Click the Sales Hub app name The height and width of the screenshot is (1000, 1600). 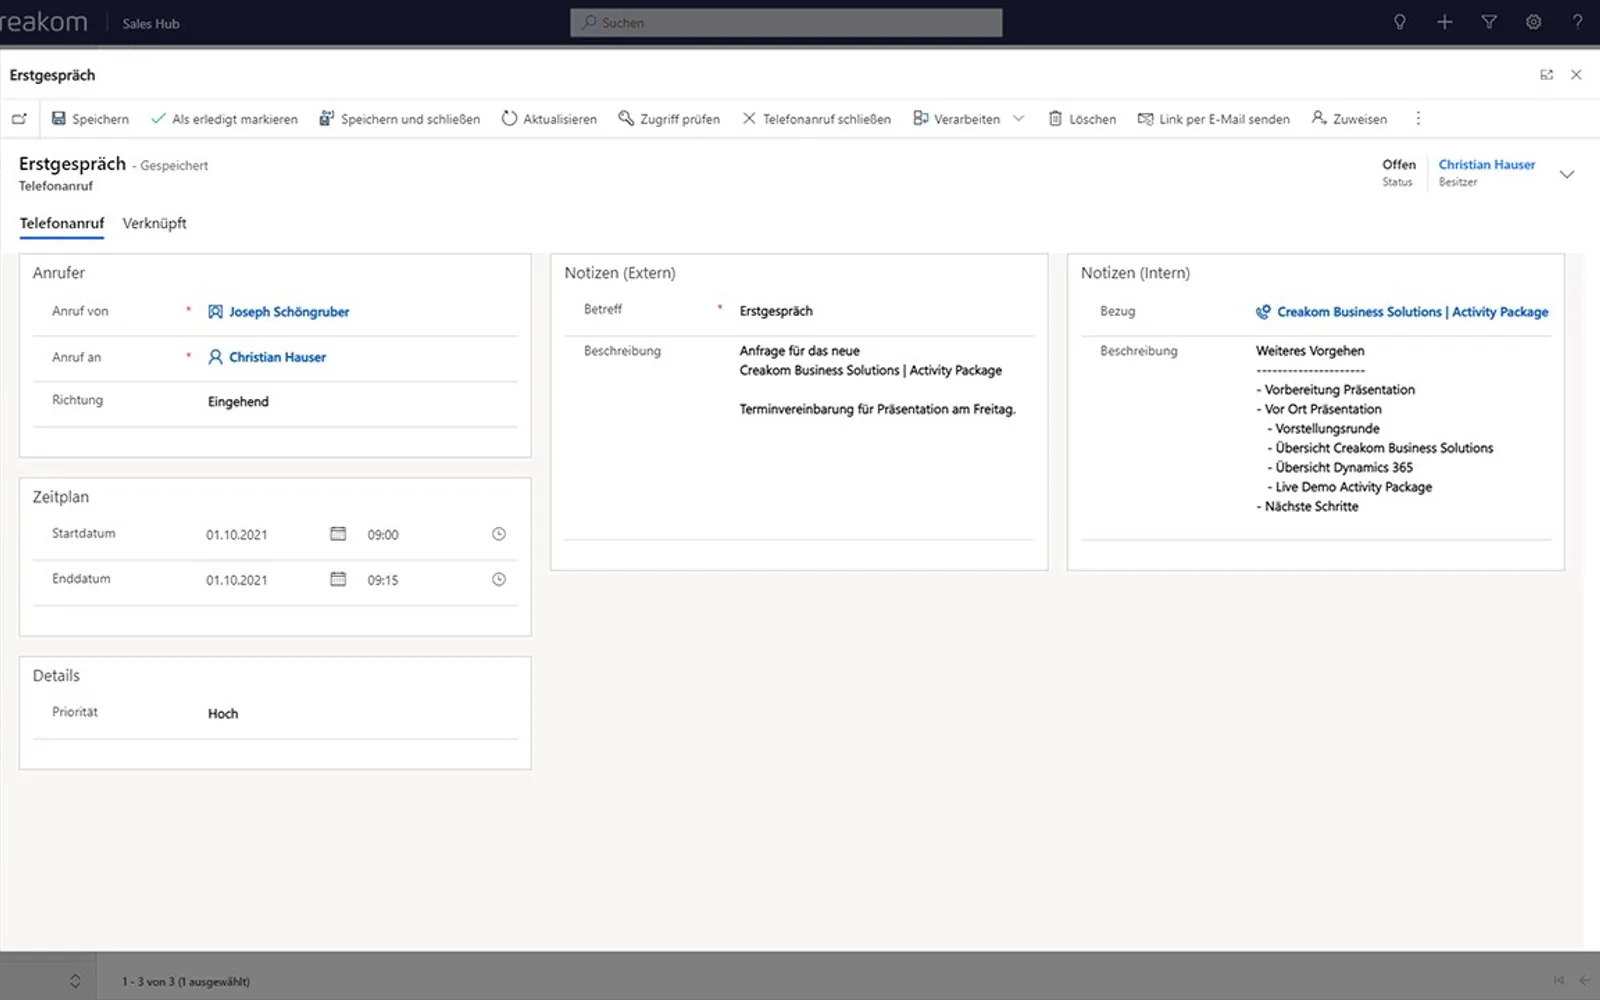pos(151,23)
